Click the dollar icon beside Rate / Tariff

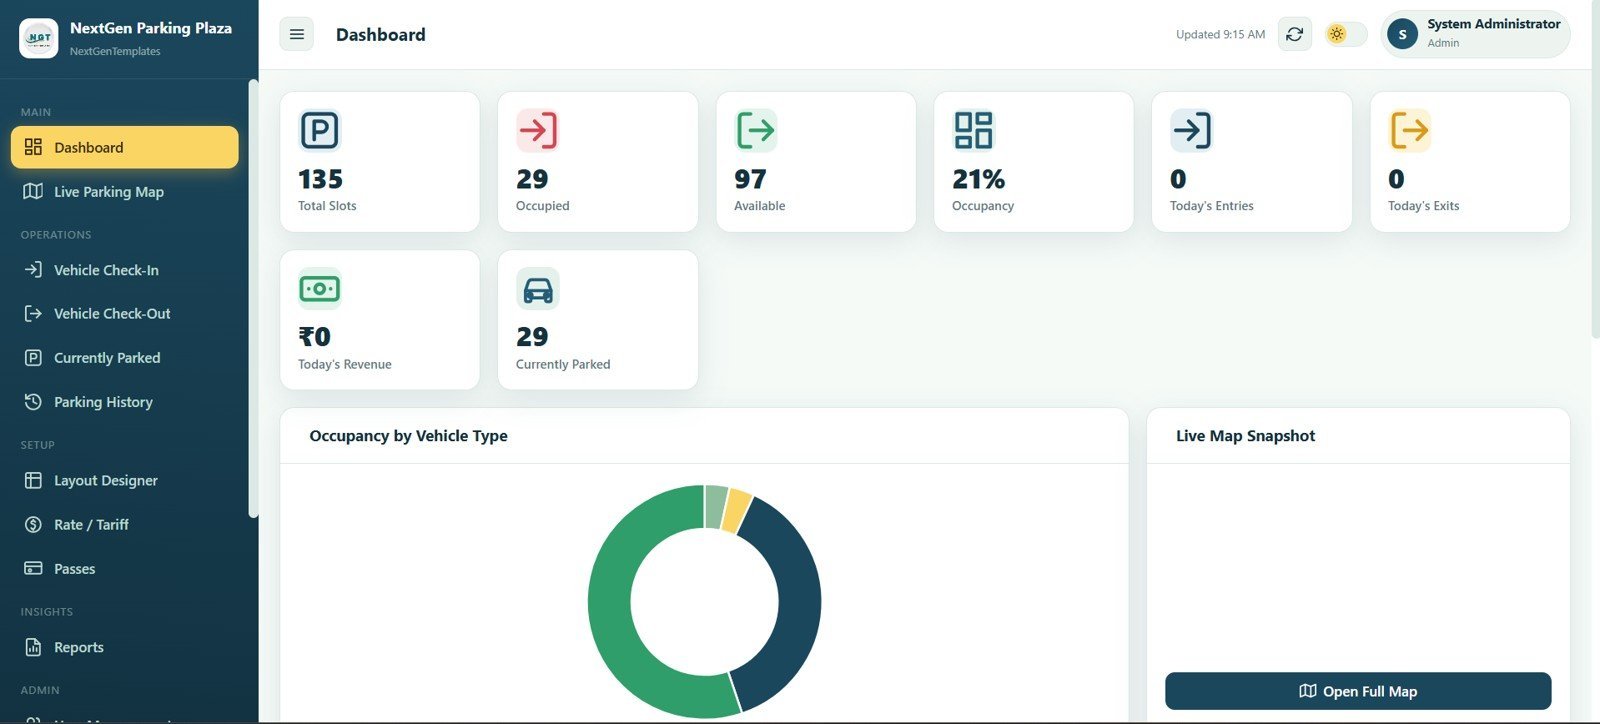[x=33, y=524]
